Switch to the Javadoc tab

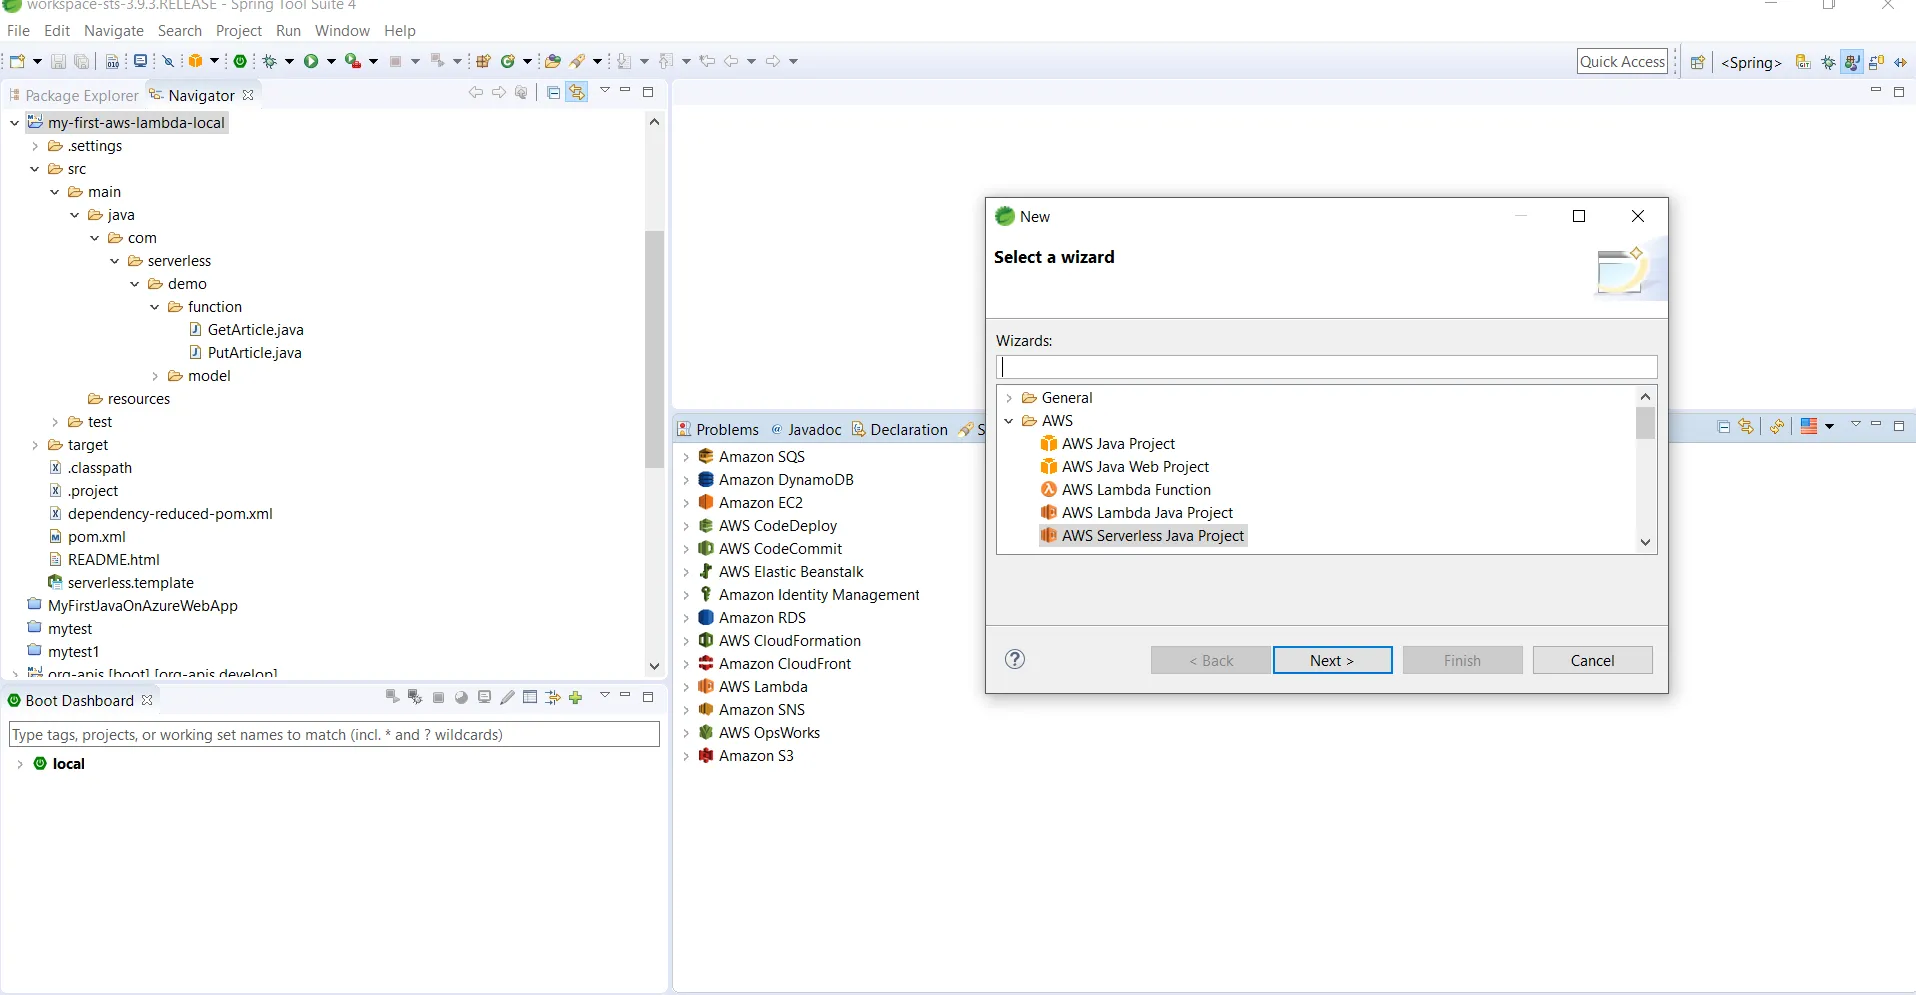point(806,430)
